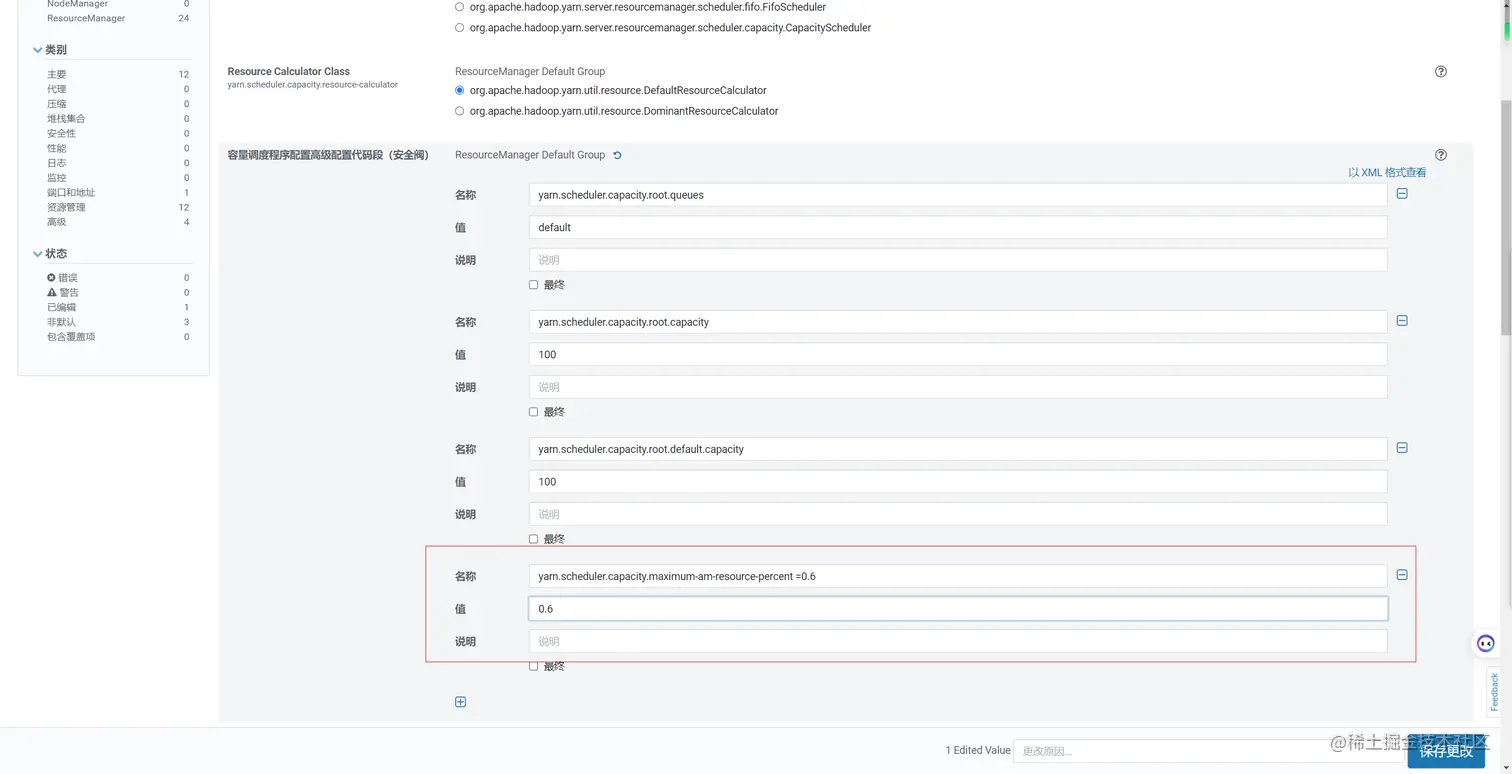Add a new property with the plus icon
The height and width of the screenshot is (774, 1512).
point(460,702)
